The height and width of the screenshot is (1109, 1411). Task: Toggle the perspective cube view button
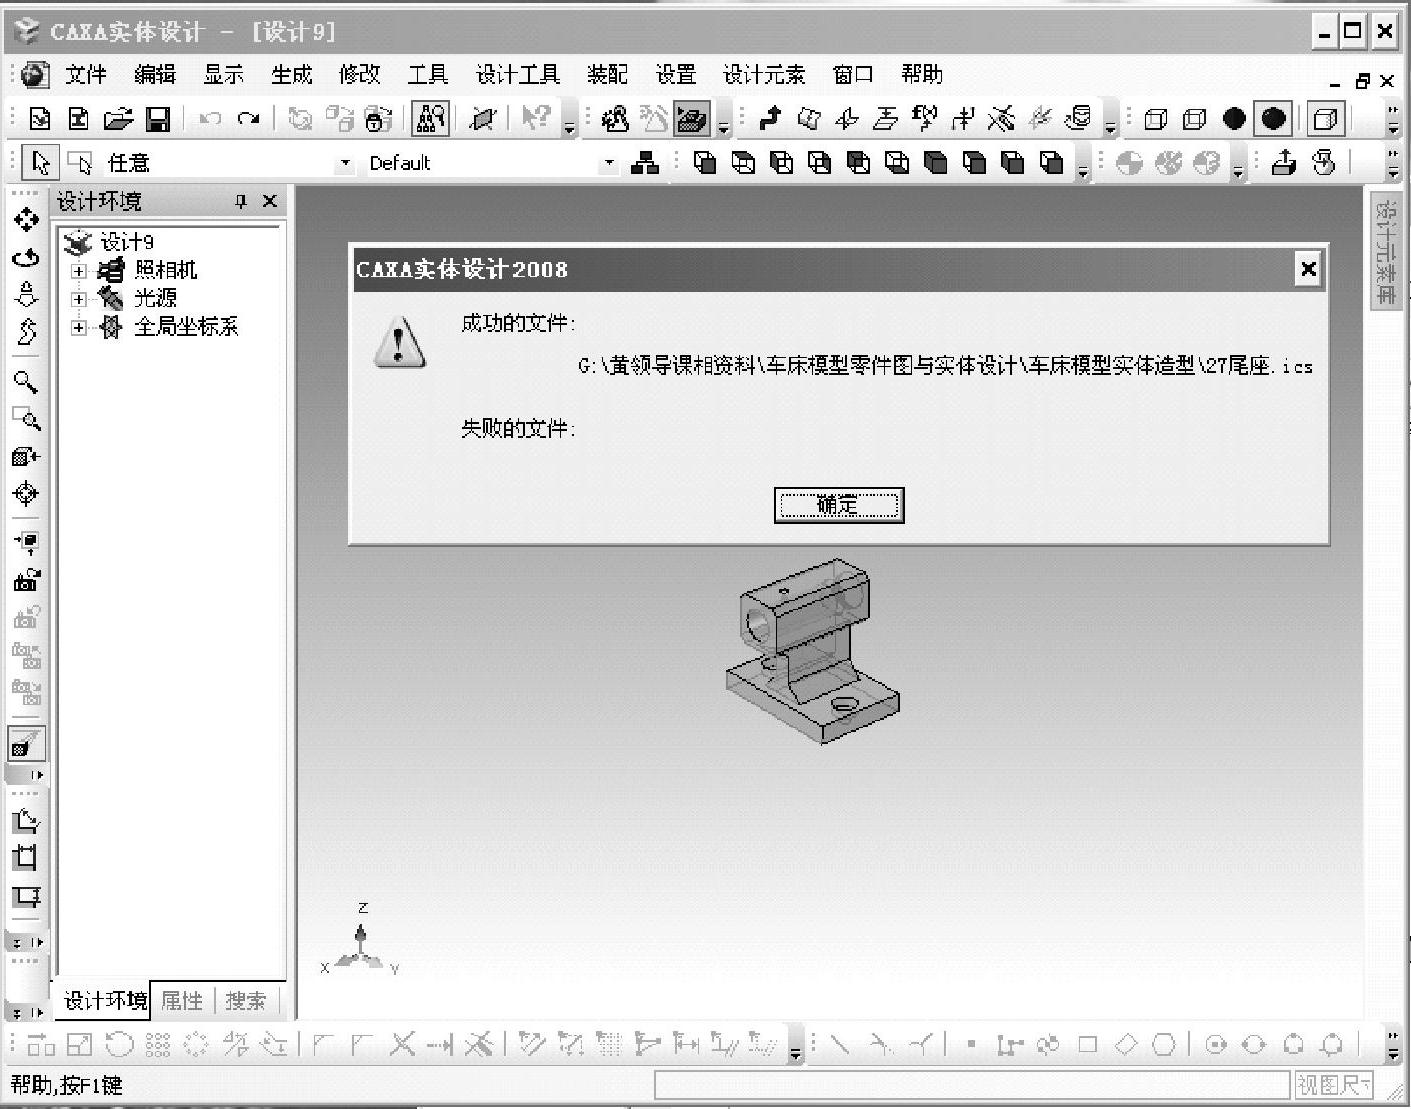pos(1326,119)
